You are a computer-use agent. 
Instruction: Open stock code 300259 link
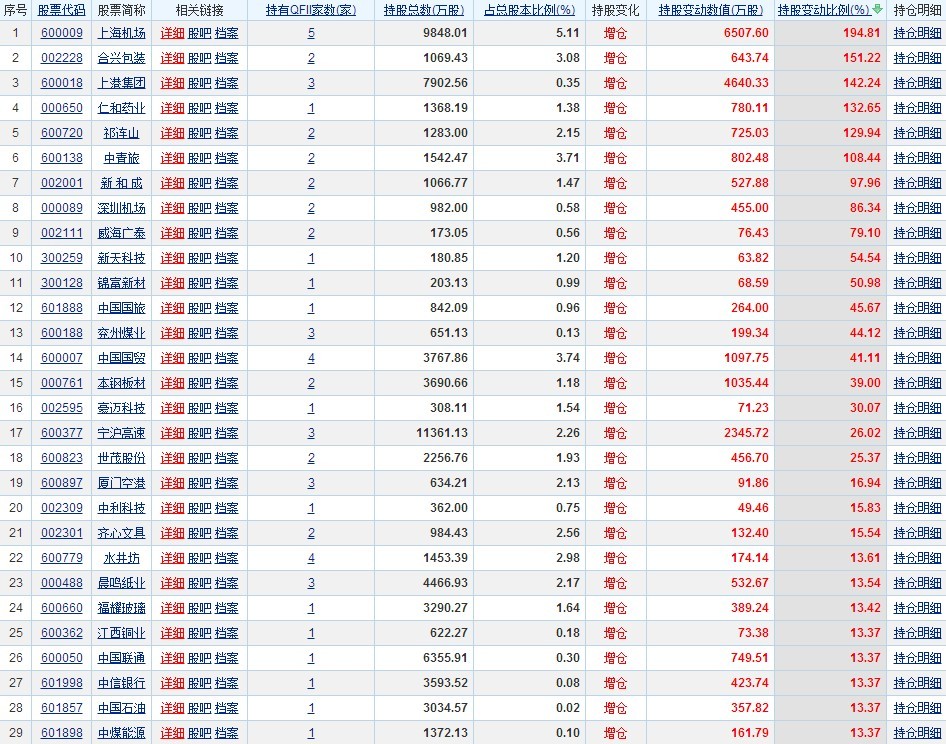tap(62, 258)
